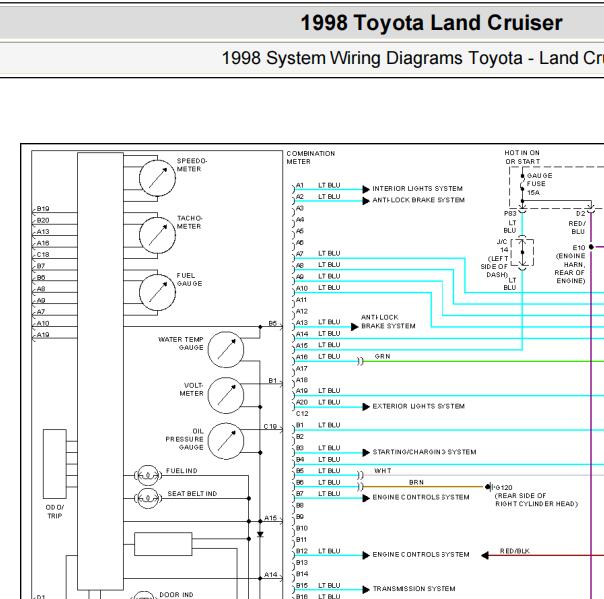
Task: Click the A19 pin label on the left side
Action: click(x=43, y=335)
